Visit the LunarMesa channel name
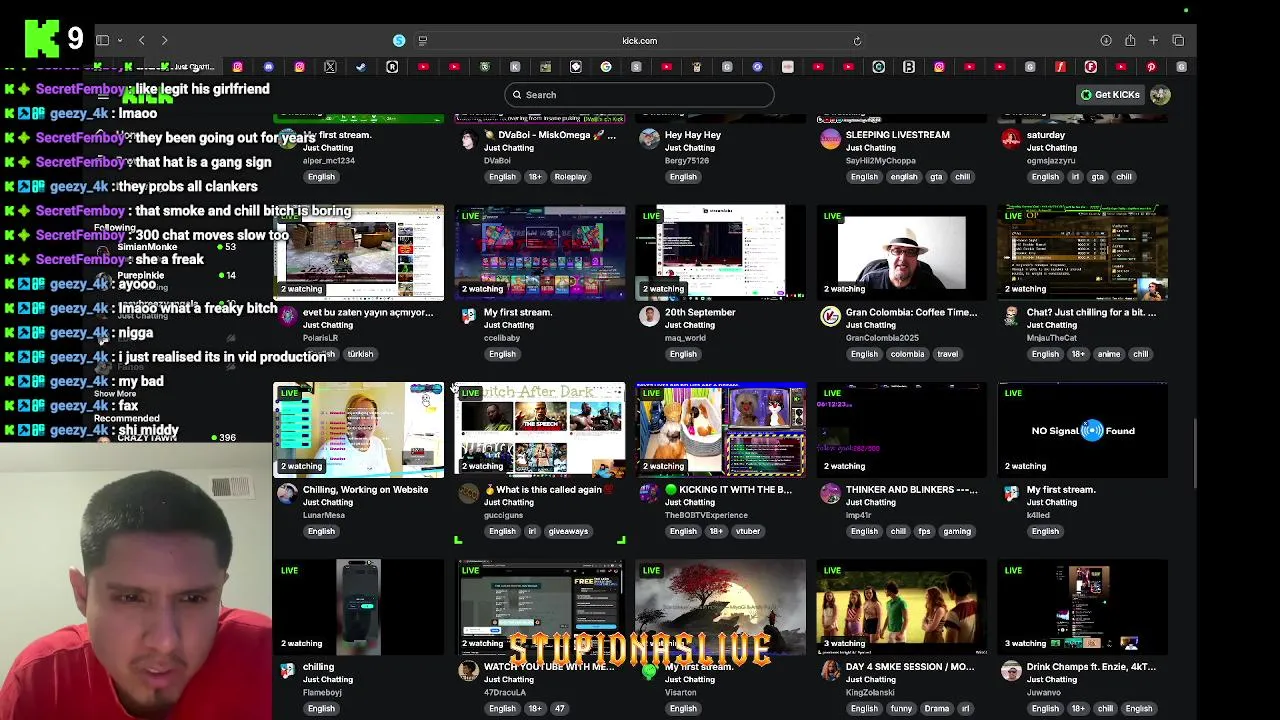Viewport: 1280px width, 720px height. (x=324, y=515)
